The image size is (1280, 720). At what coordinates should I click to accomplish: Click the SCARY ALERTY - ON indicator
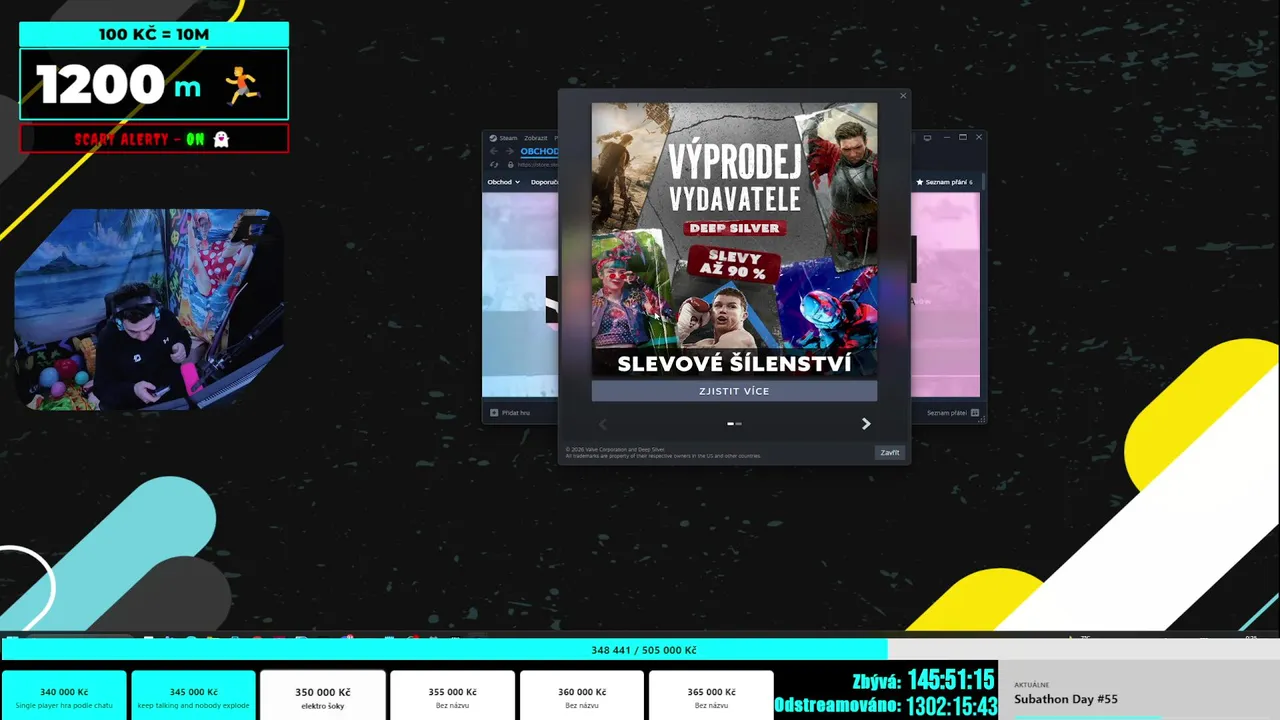coord(154,139)
